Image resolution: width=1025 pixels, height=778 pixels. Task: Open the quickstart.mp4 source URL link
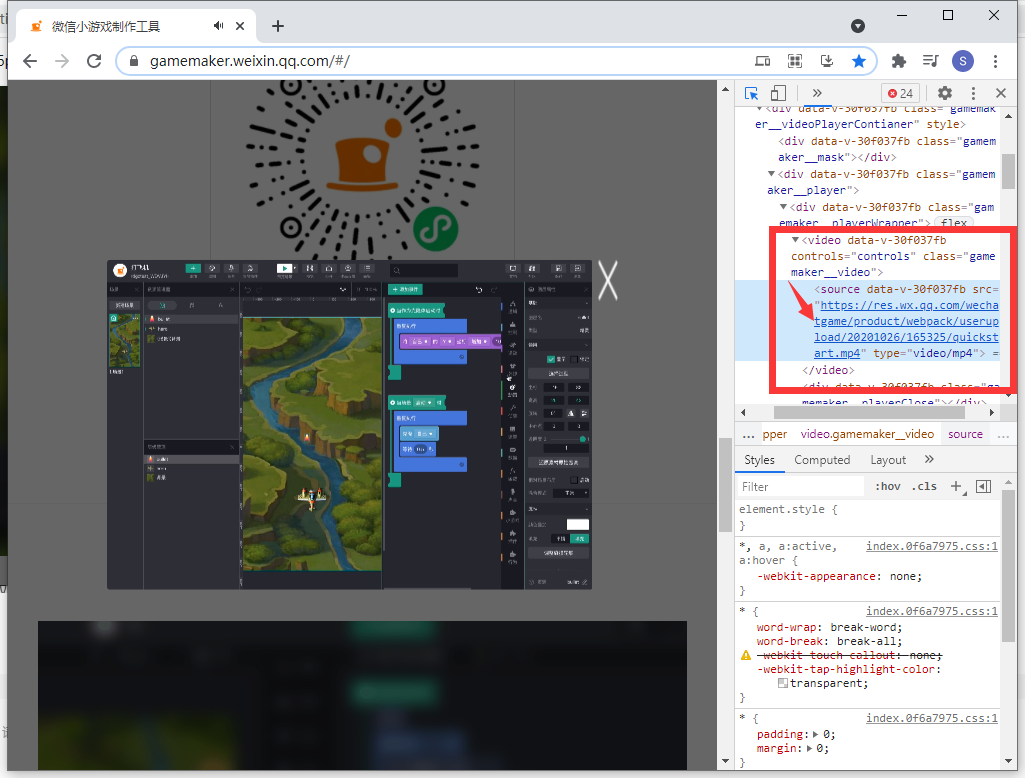coord(906,330)
